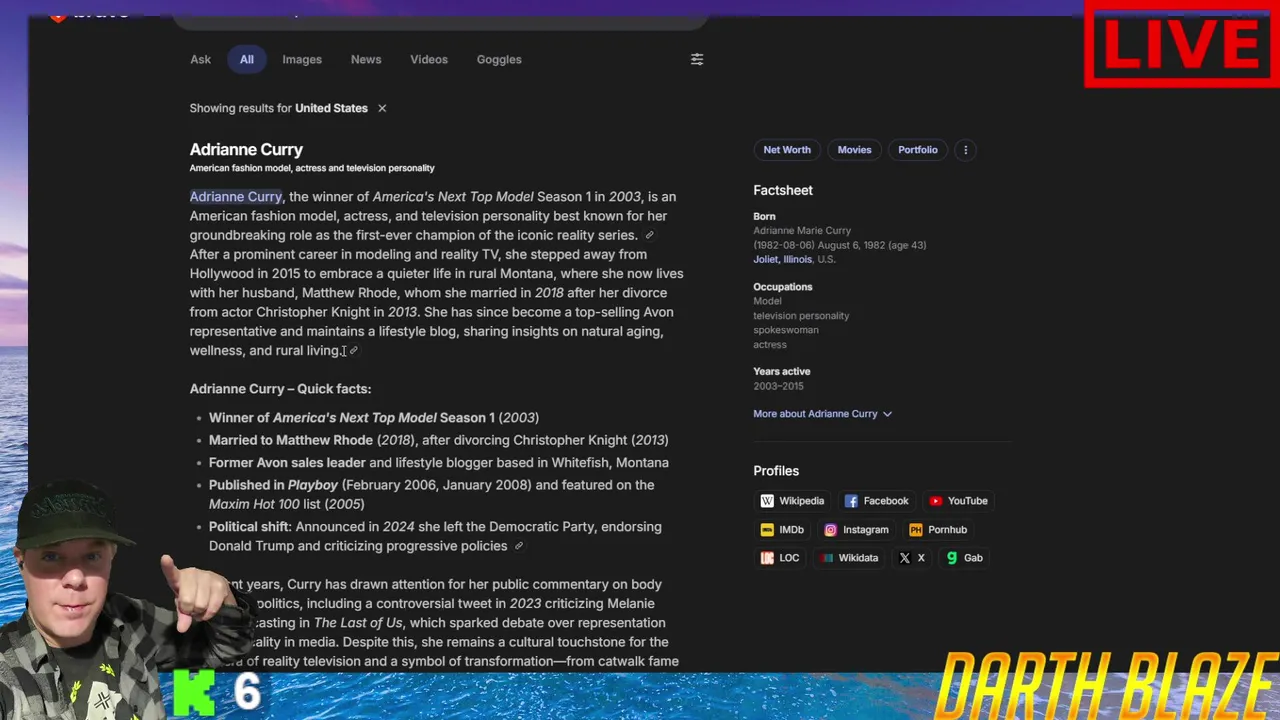
Task: Open the Goggles tab
Action: pyautogui.click(x=499, y=59)
